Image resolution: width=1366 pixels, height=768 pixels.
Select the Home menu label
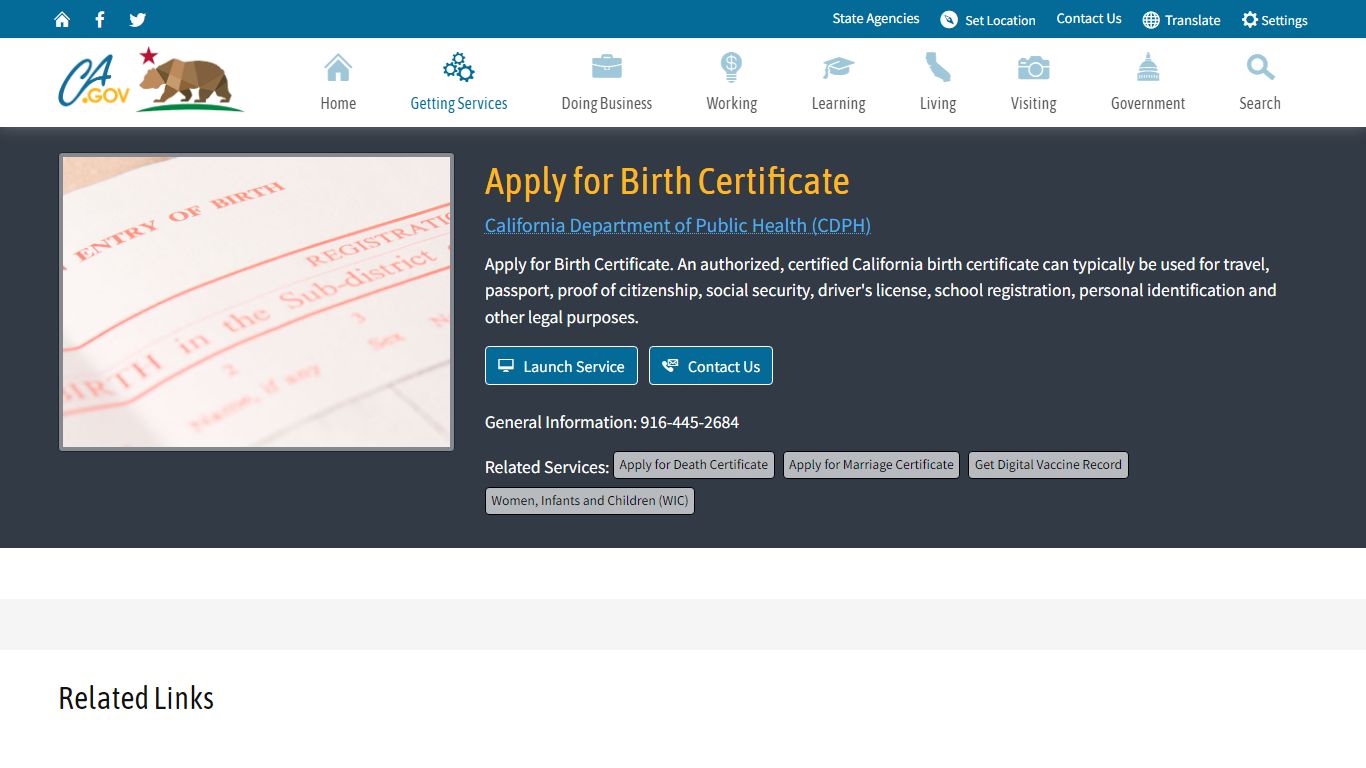point(338,103)
